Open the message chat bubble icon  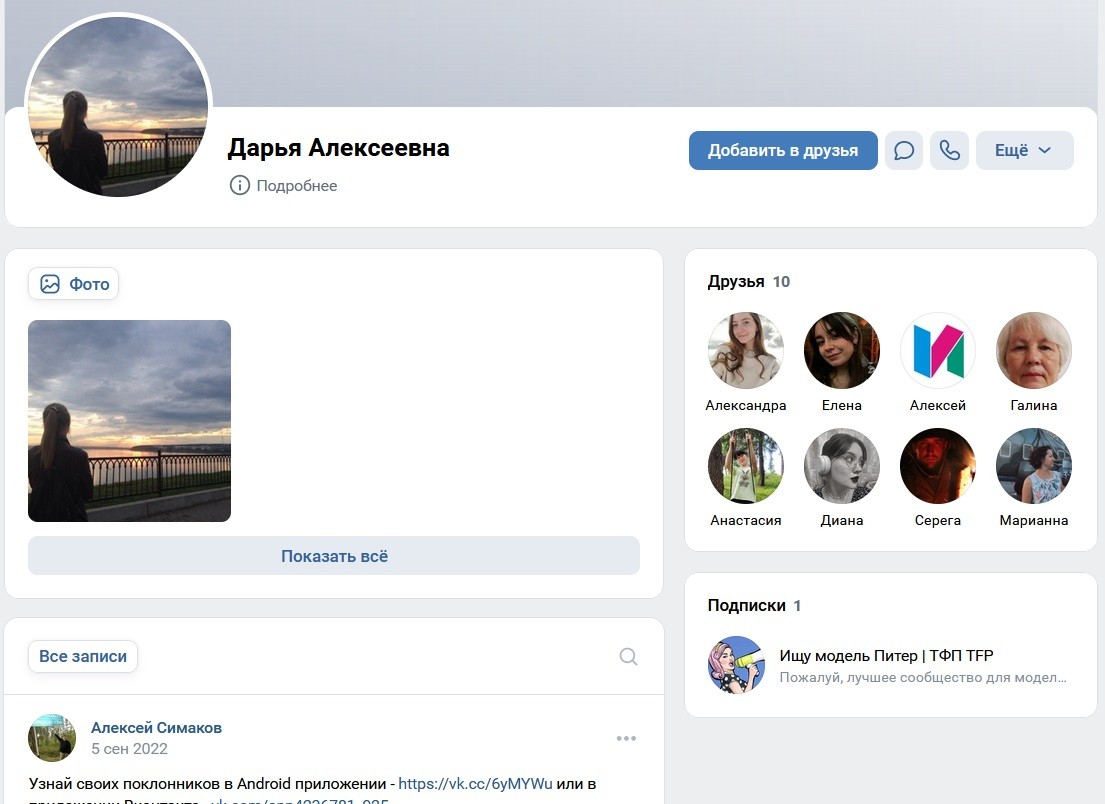point(903,150)
